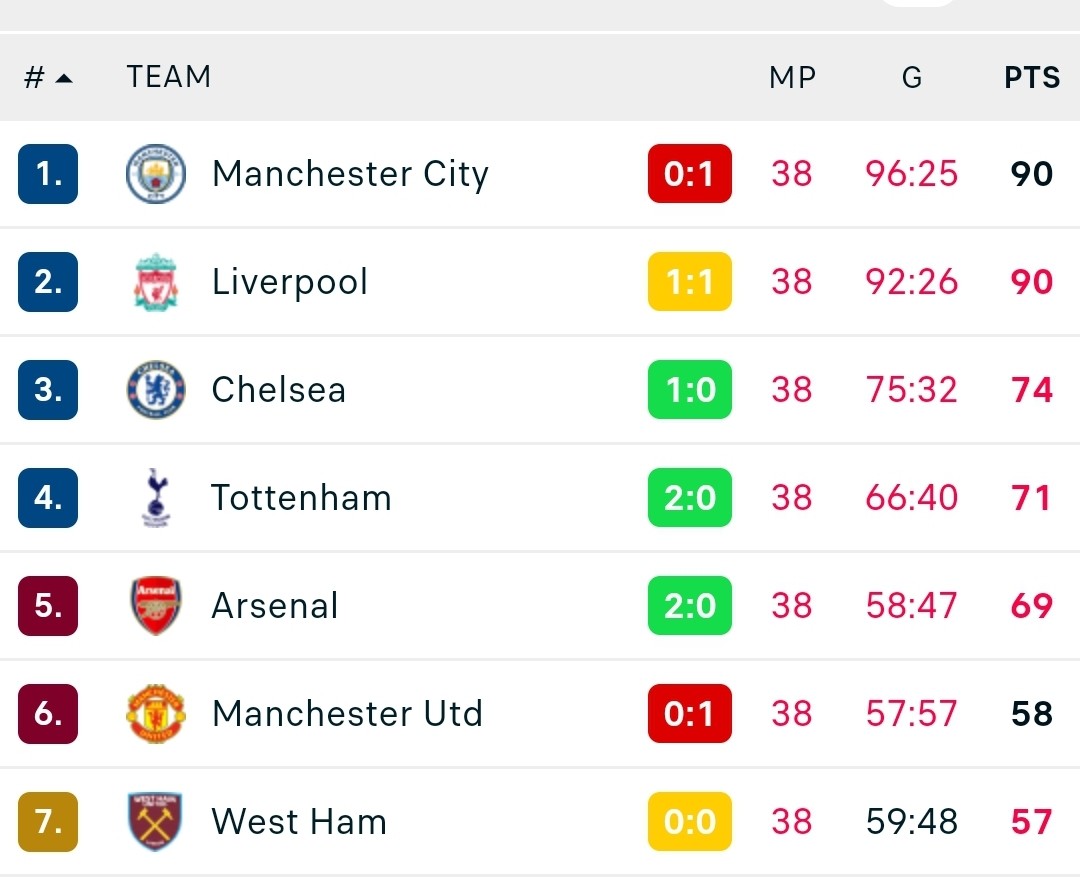Tap the Manchester Utd crest
This screenshot has width=1080, height=883.
click(156, 714)
